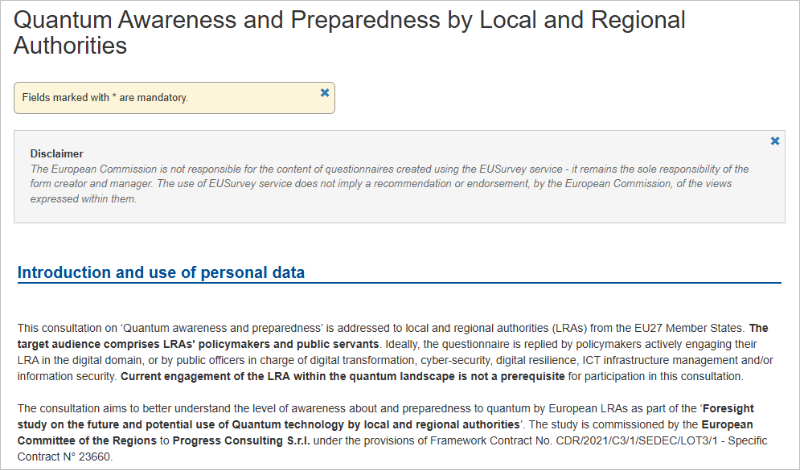Viewport: 800px width, 470px height.
Task: Click the blue line under the Introduction heading
Action: (x=400, y=283)
